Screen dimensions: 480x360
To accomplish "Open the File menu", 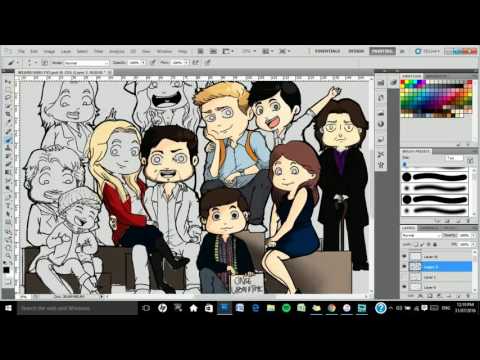I will [21, 51].
